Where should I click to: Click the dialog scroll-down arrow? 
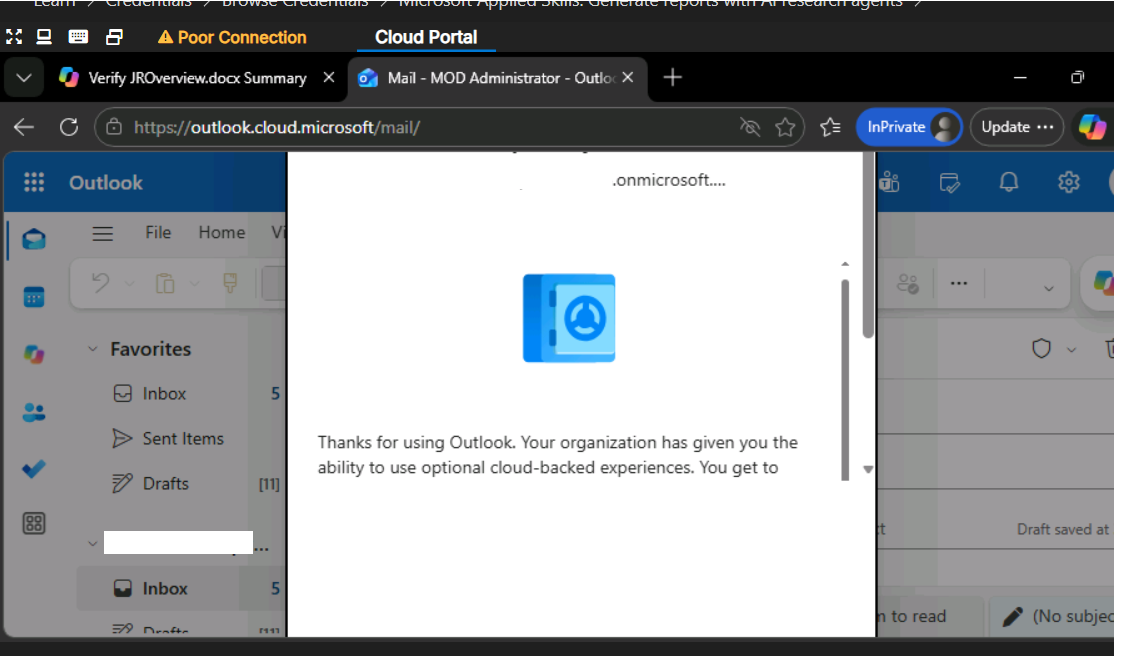click(868, 470)
